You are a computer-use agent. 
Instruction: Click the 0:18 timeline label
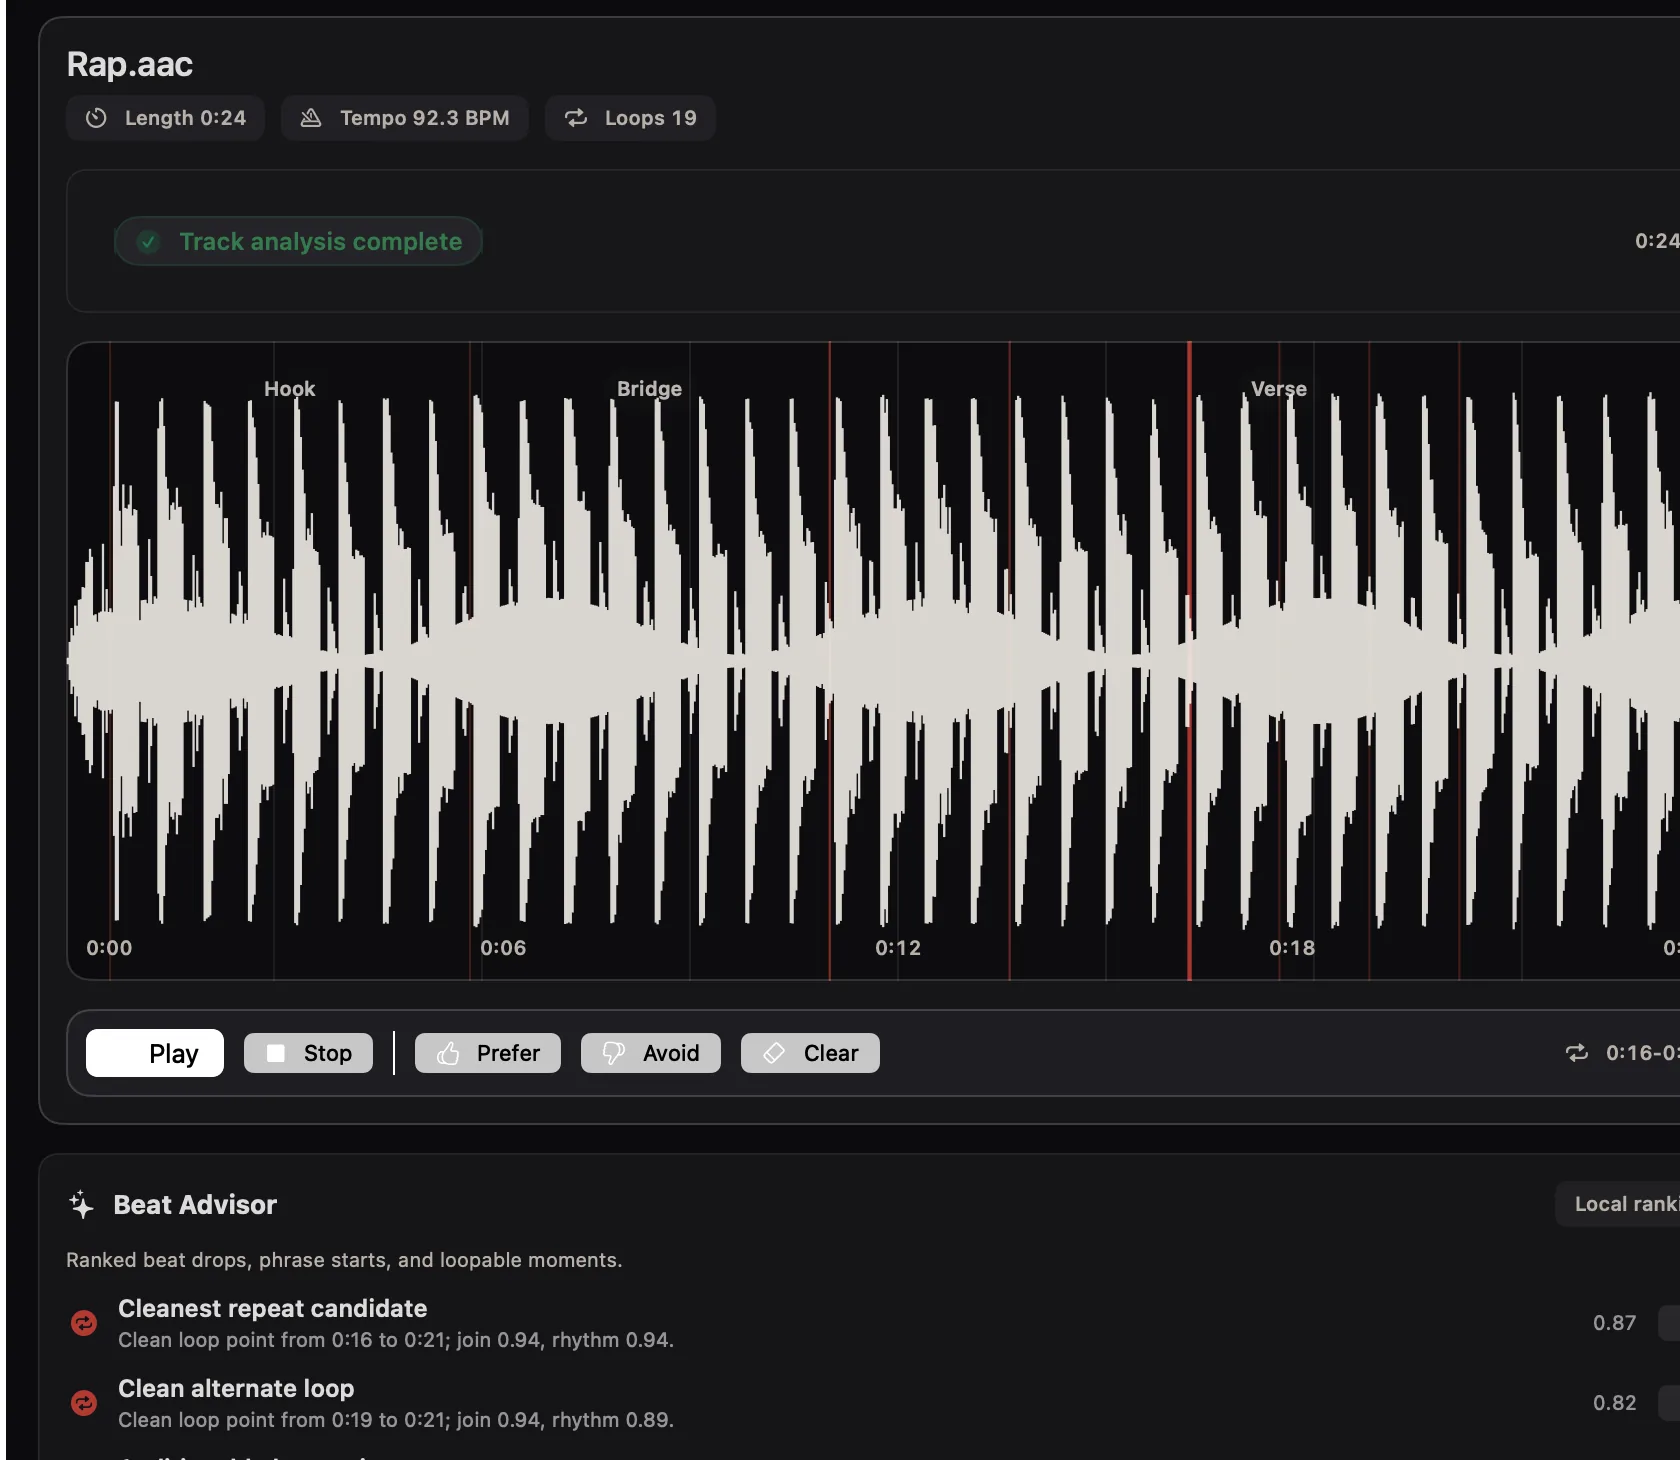pos(1292,948)
